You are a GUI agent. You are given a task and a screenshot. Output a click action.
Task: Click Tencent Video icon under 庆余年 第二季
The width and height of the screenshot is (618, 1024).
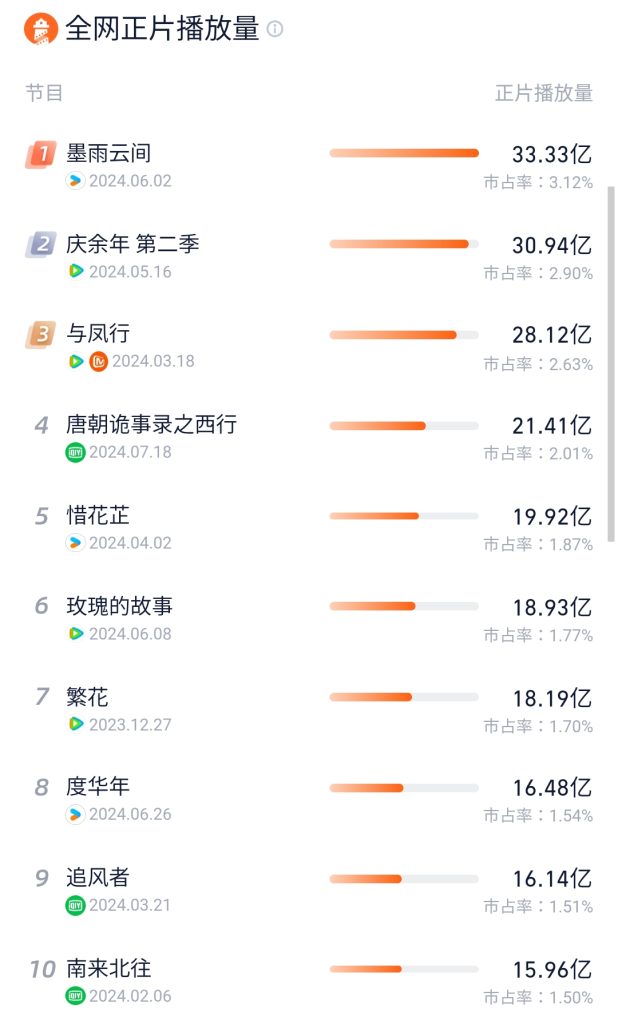point(75,271)
